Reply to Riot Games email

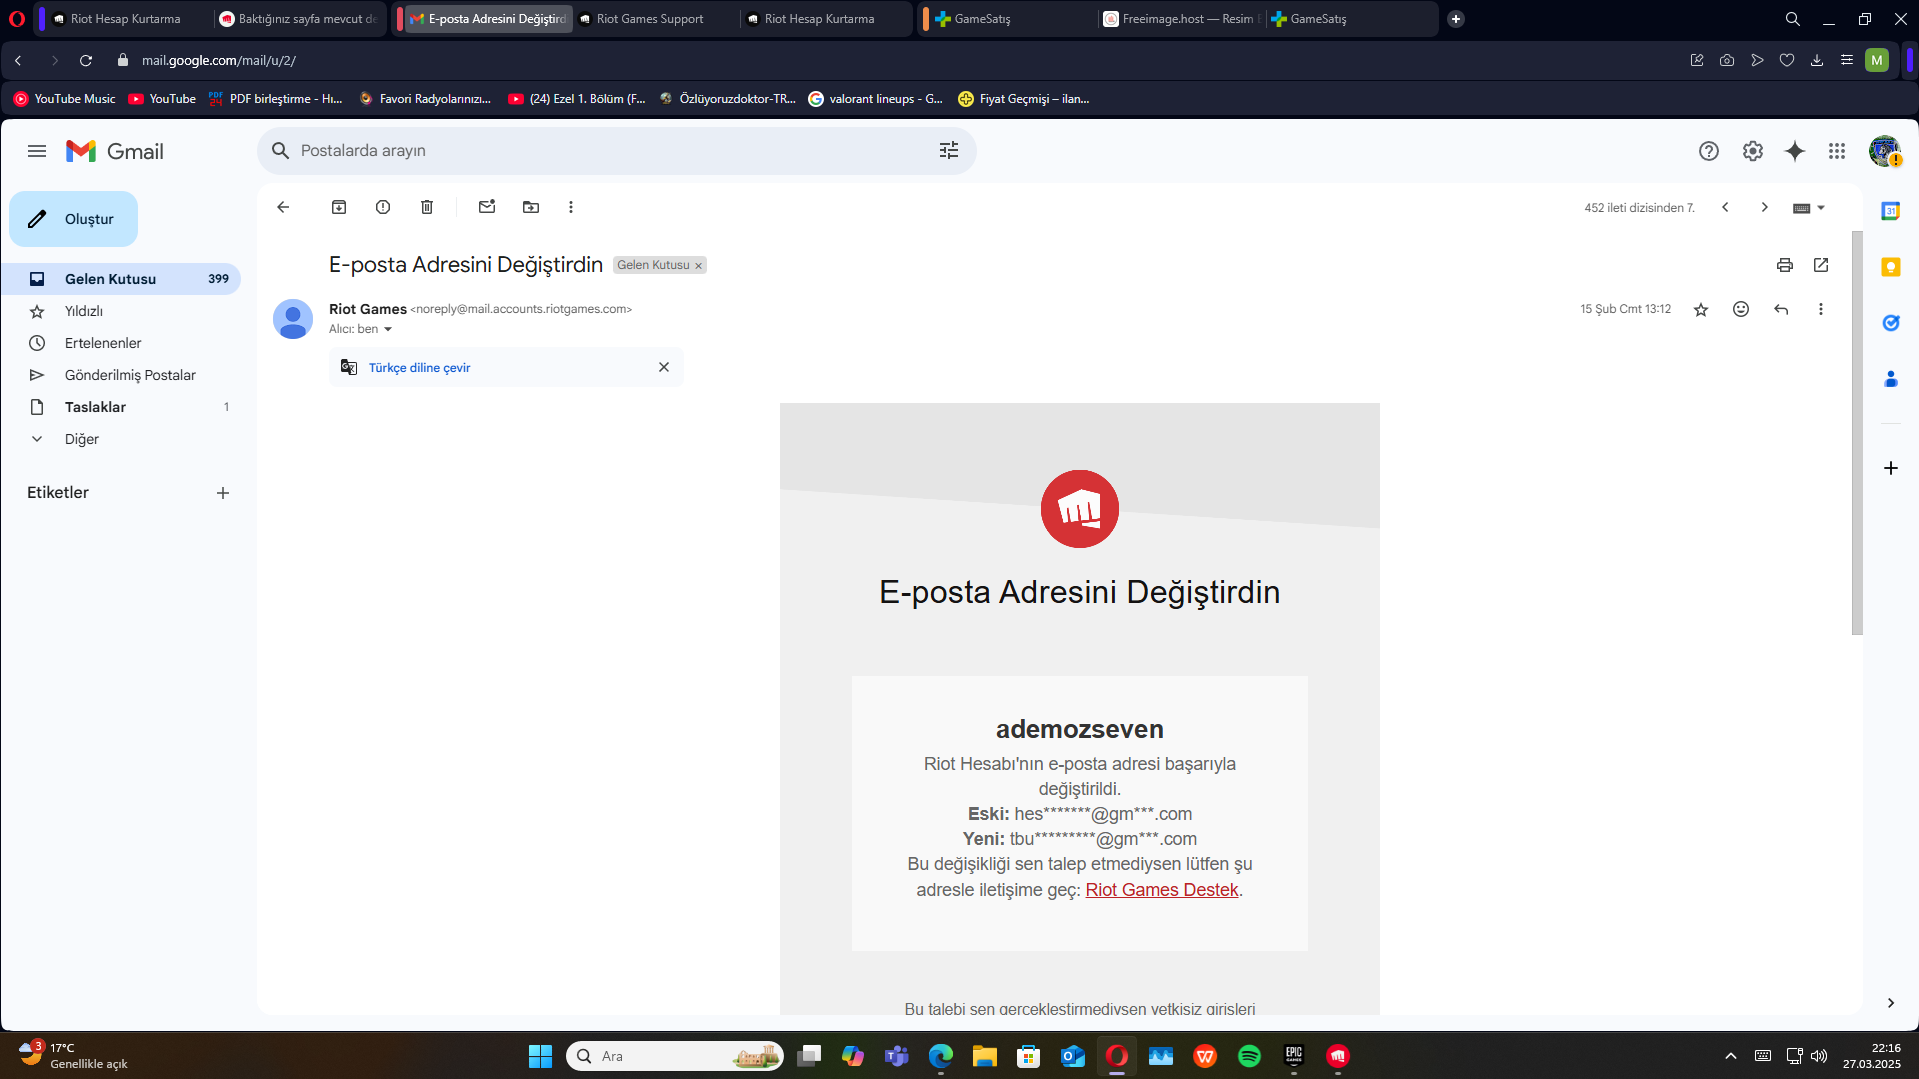pos(1781,310)
